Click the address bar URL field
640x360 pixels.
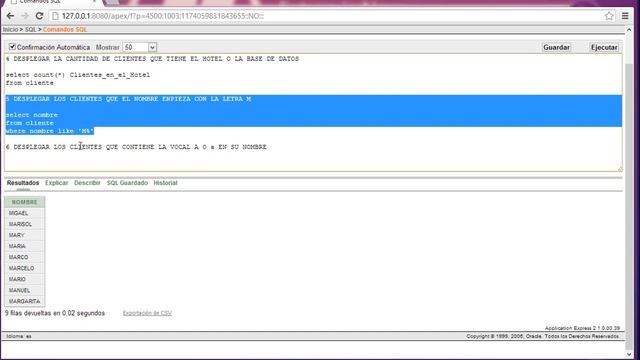327,16
